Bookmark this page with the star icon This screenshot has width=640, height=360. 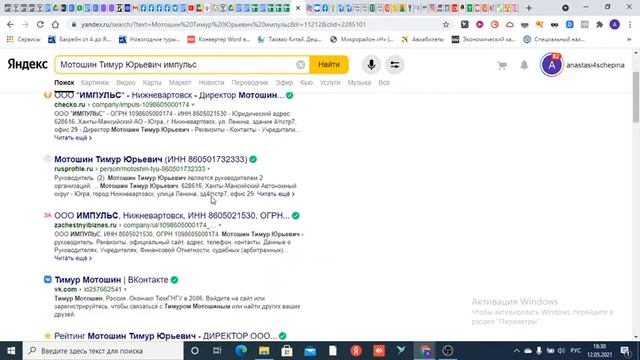(x=446, y=24)
